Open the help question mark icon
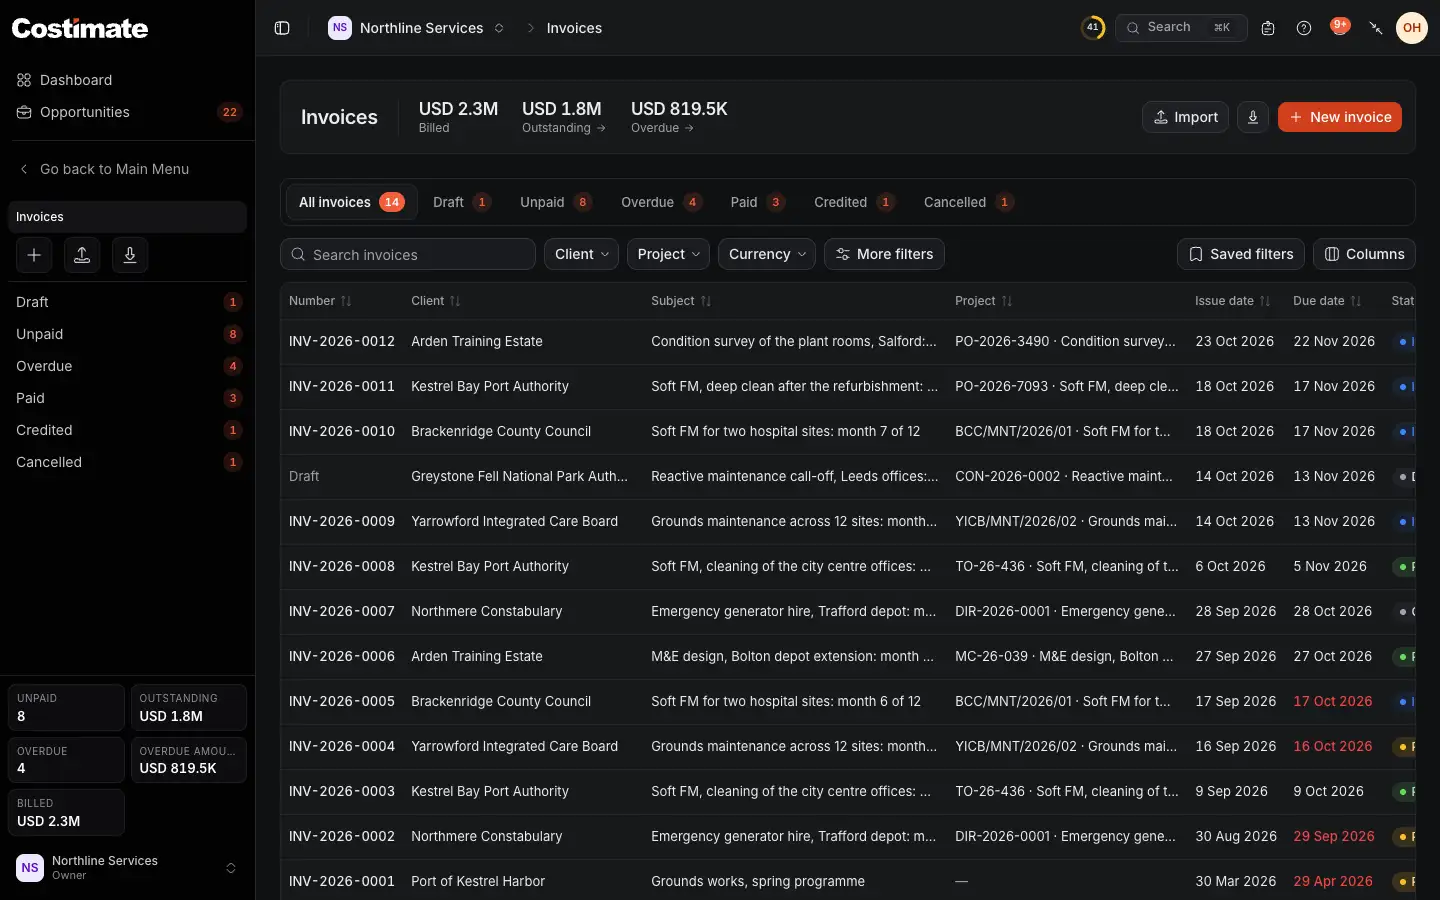 click(x=1304, y=28)
